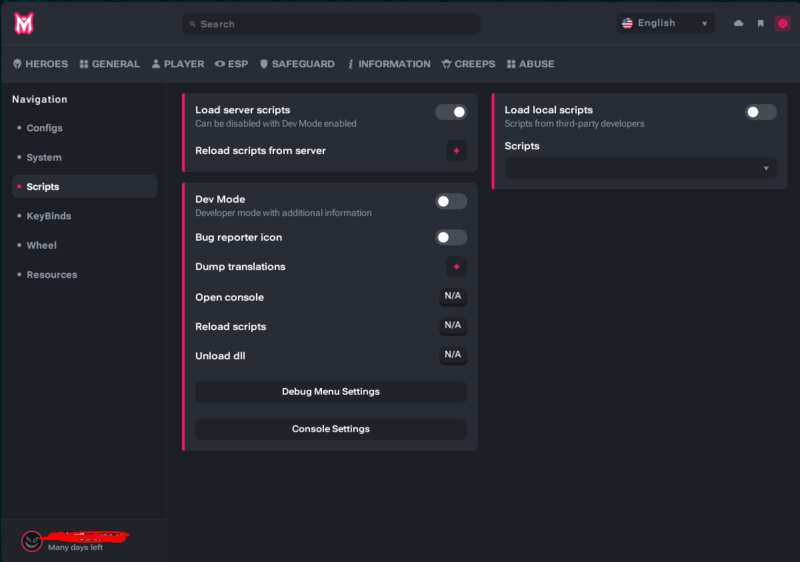The width and height of the screenshot is (800, 562).
Task: Click the pink M logo icon
Action: [23, 23]
